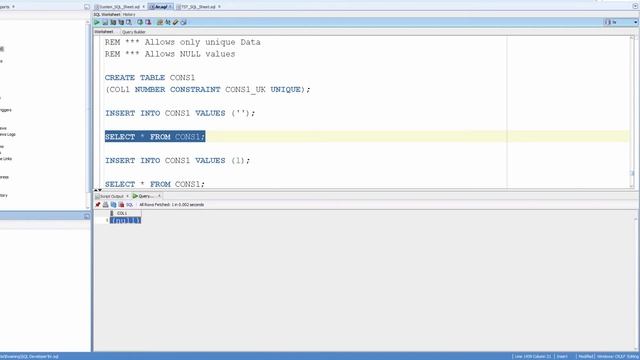This screenshot has width=640, height=360.
Task: Click the red delete icon in result toolbar
Action: coord(121,204)
